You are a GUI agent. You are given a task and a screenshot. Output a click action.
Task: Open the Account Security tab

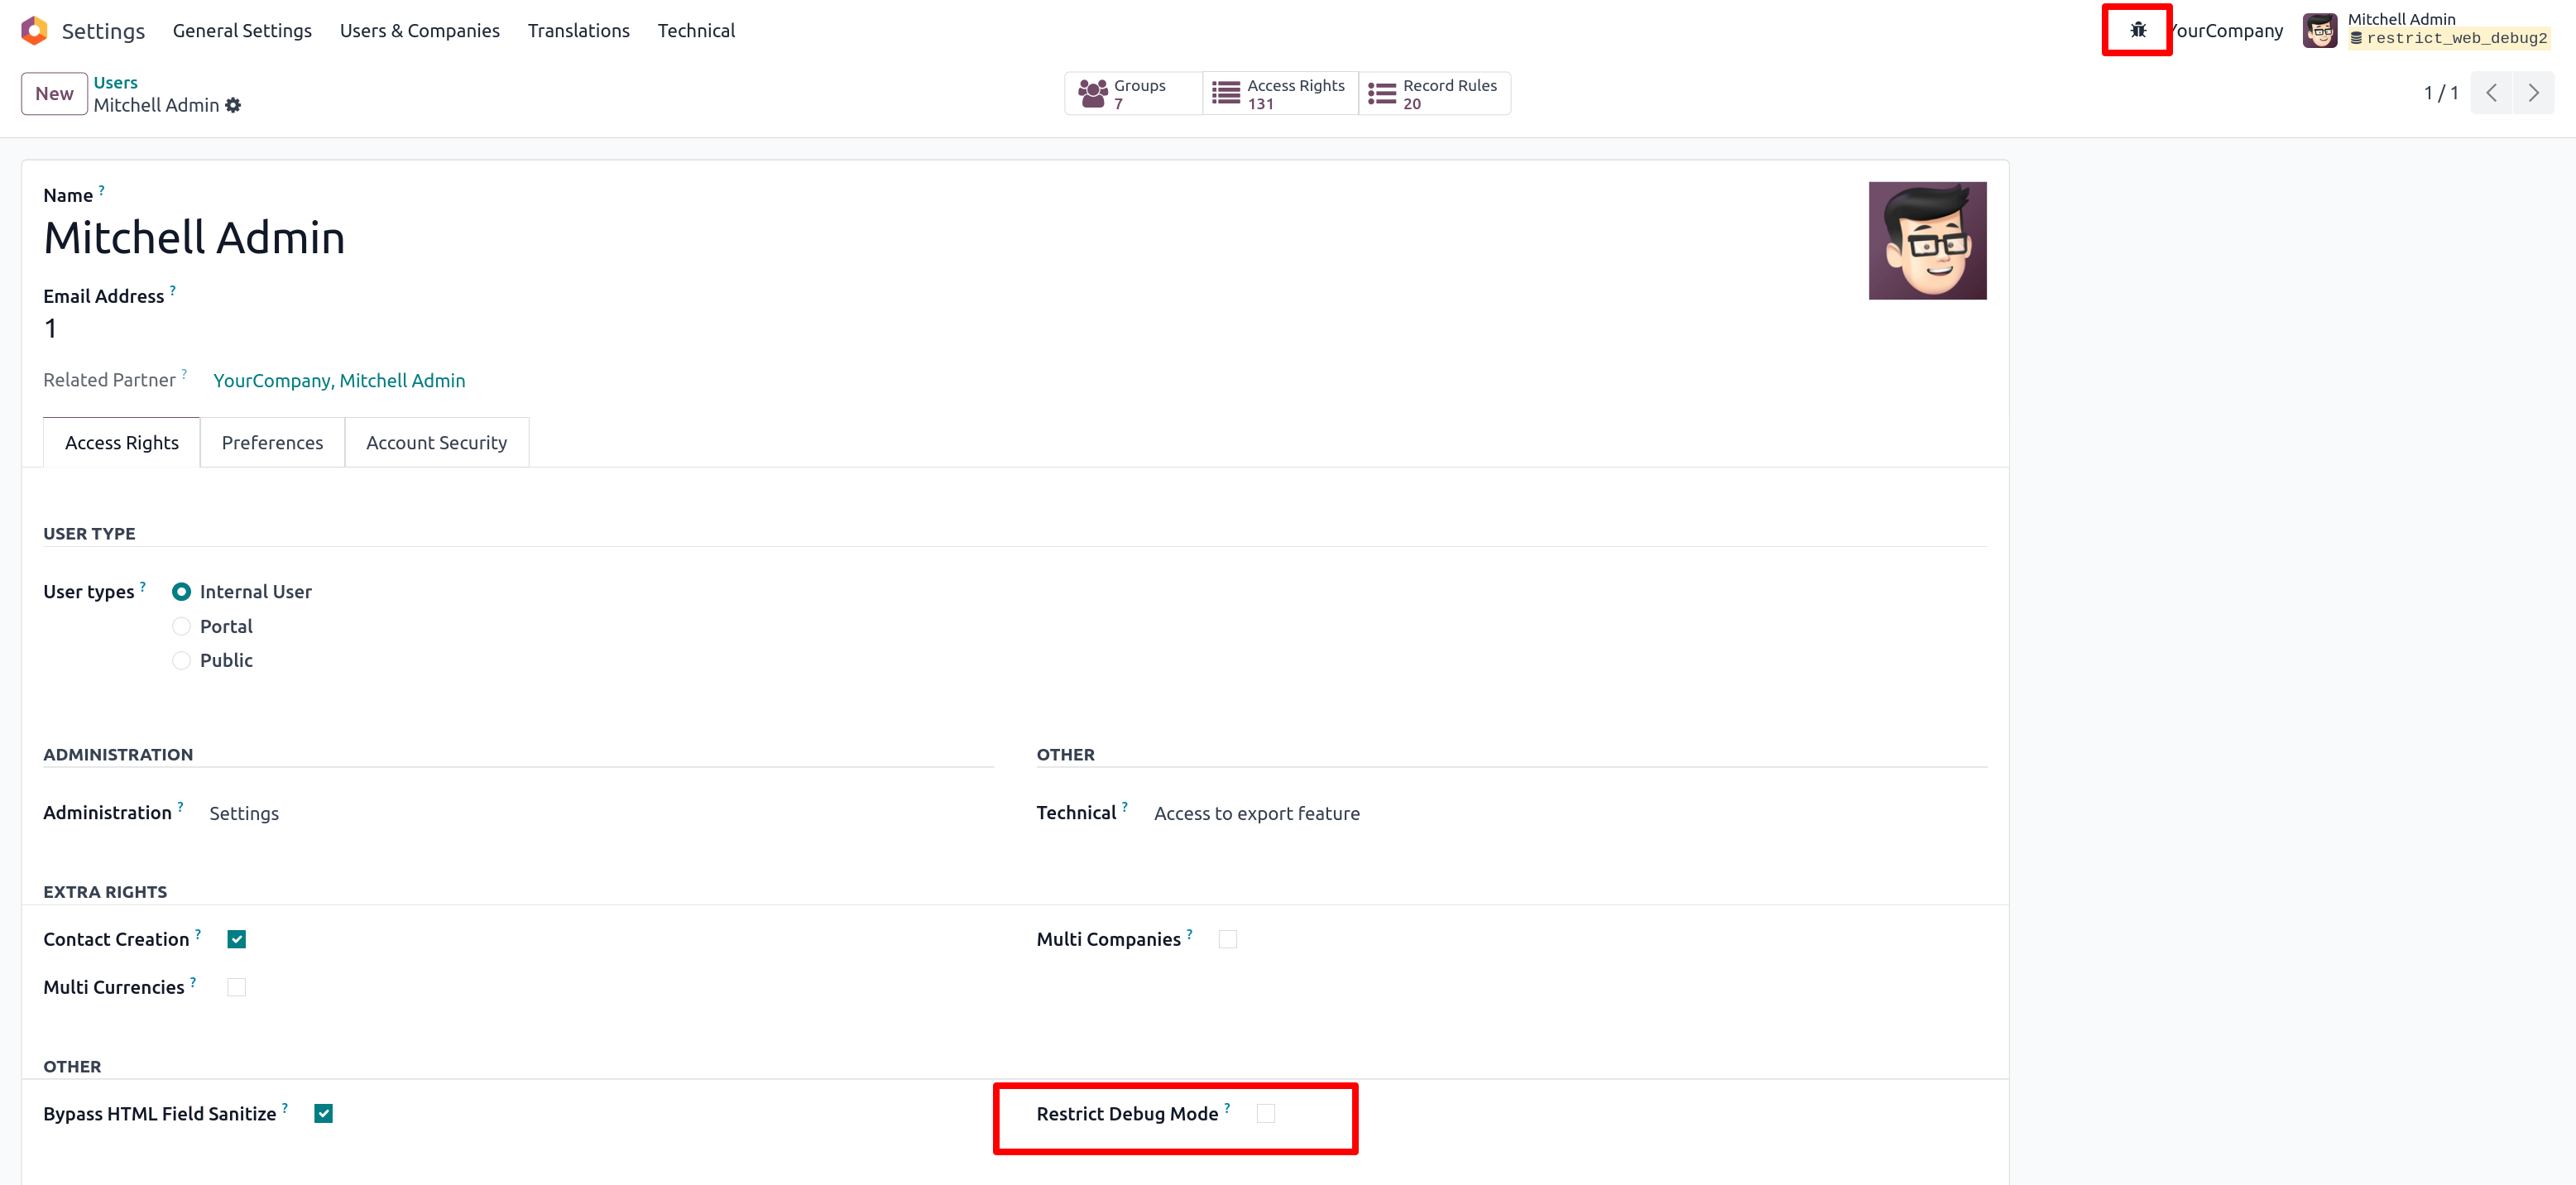436,442
